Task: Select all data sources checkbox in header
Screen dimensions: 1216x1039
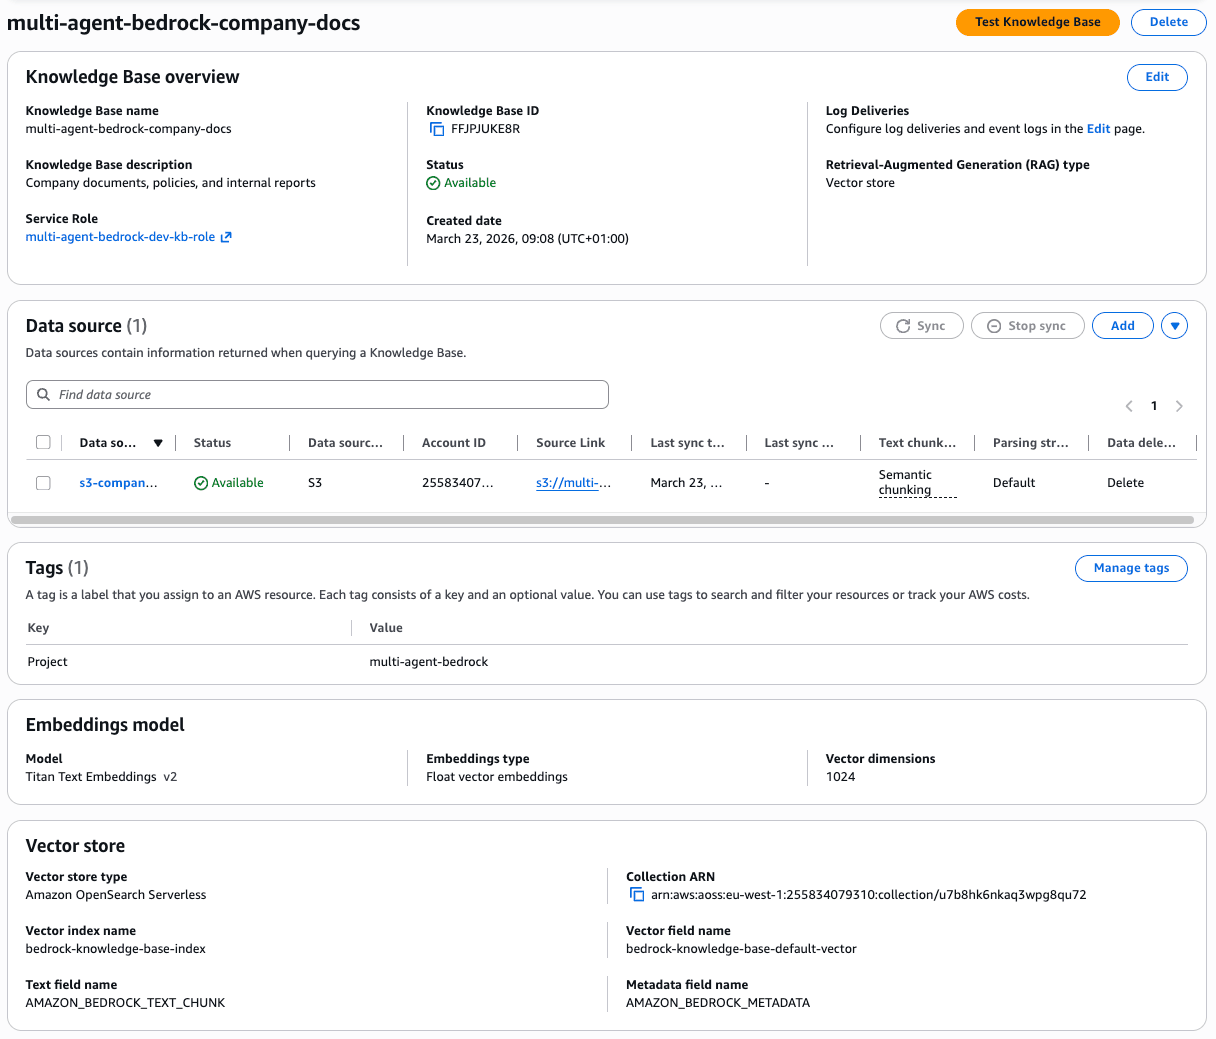Action: 43,443
